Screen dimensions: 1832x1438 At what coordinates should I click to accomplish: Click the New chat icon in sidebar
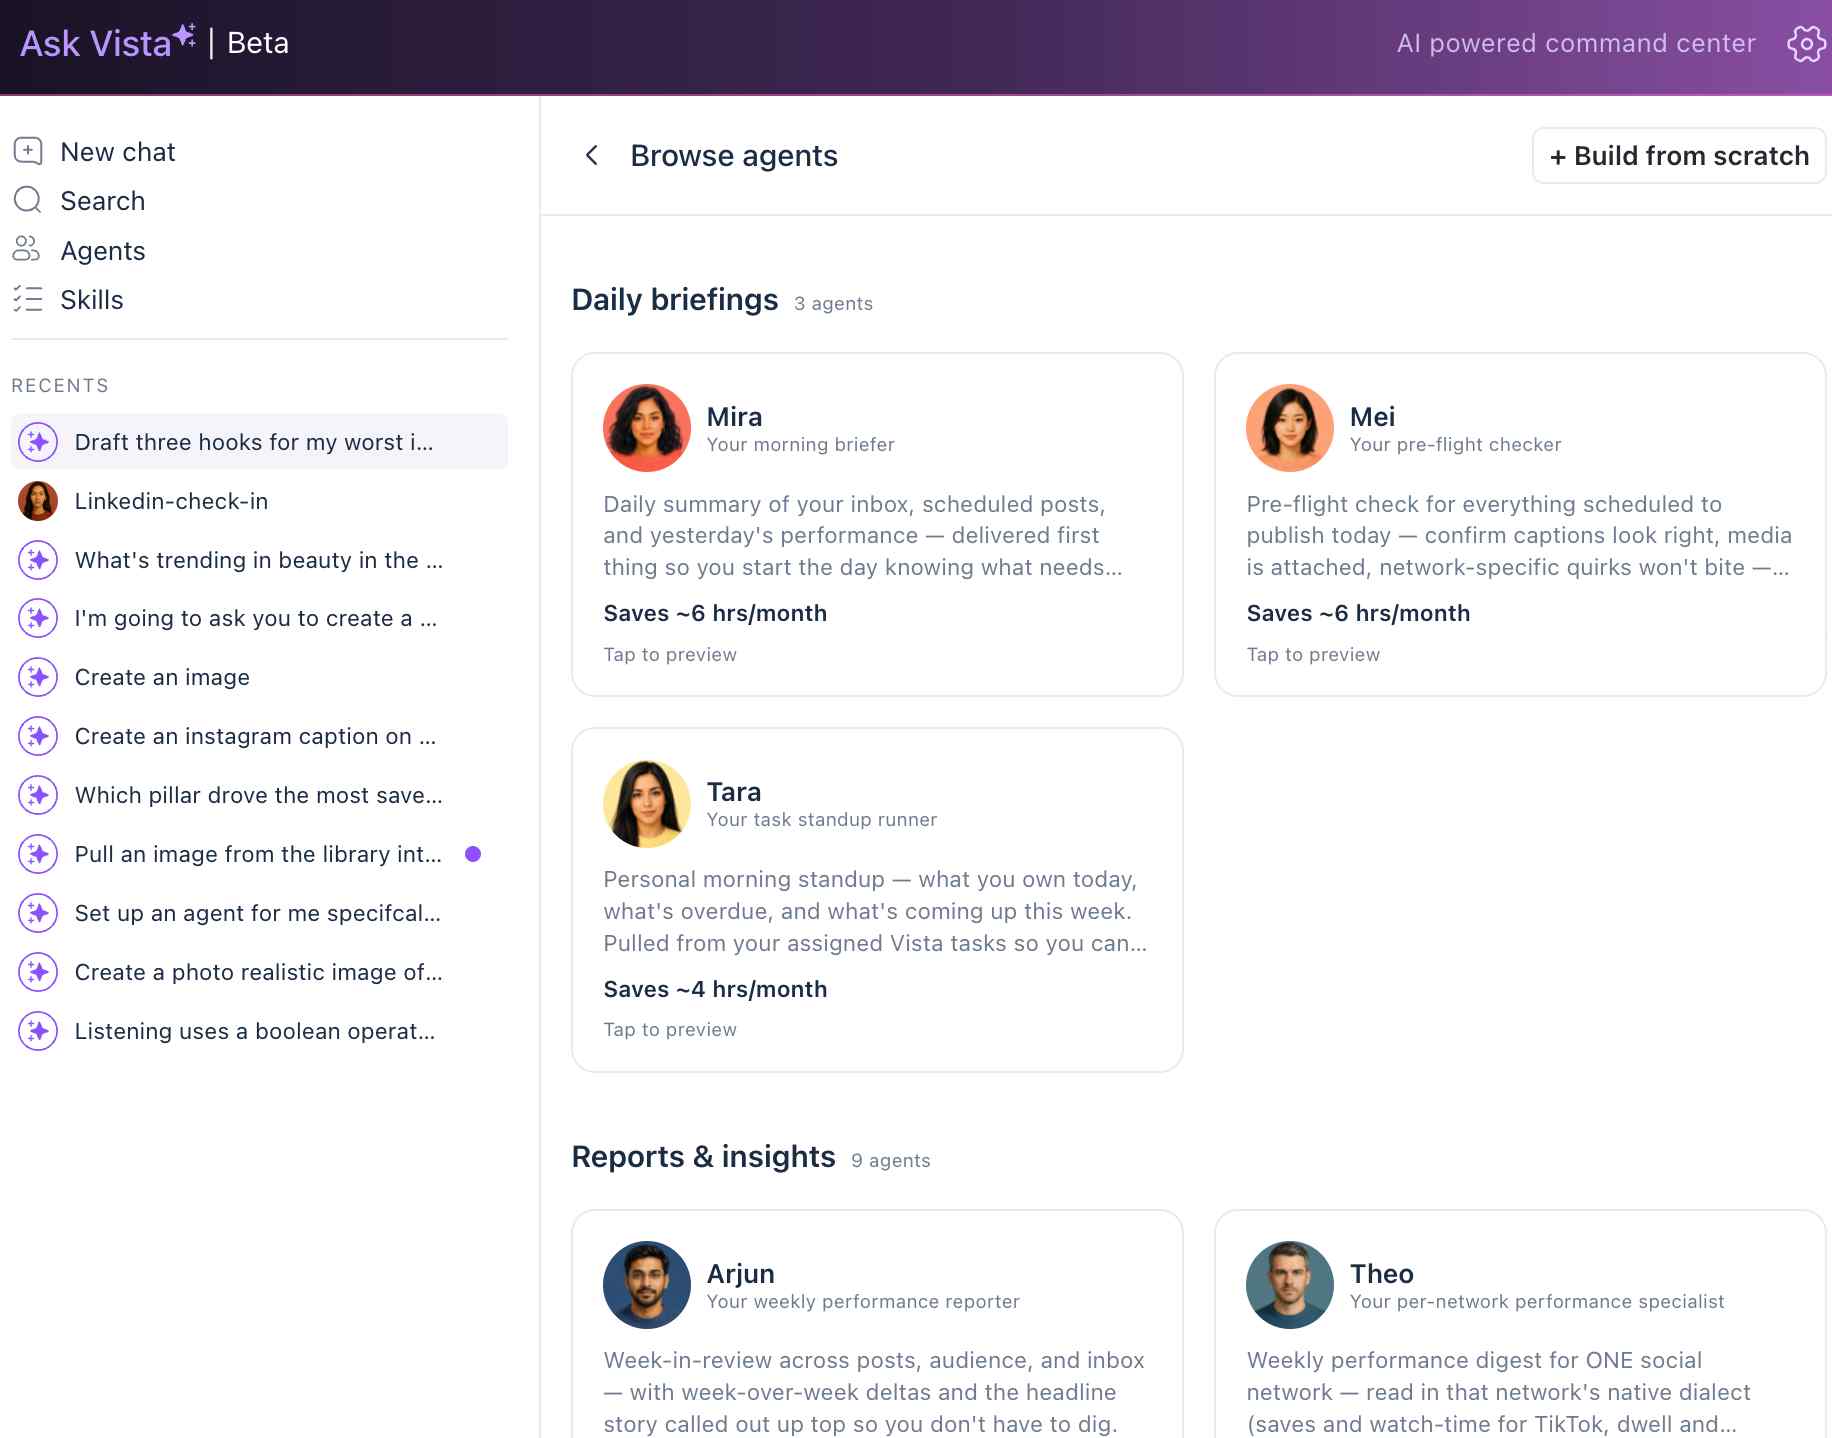click(28, 151)
